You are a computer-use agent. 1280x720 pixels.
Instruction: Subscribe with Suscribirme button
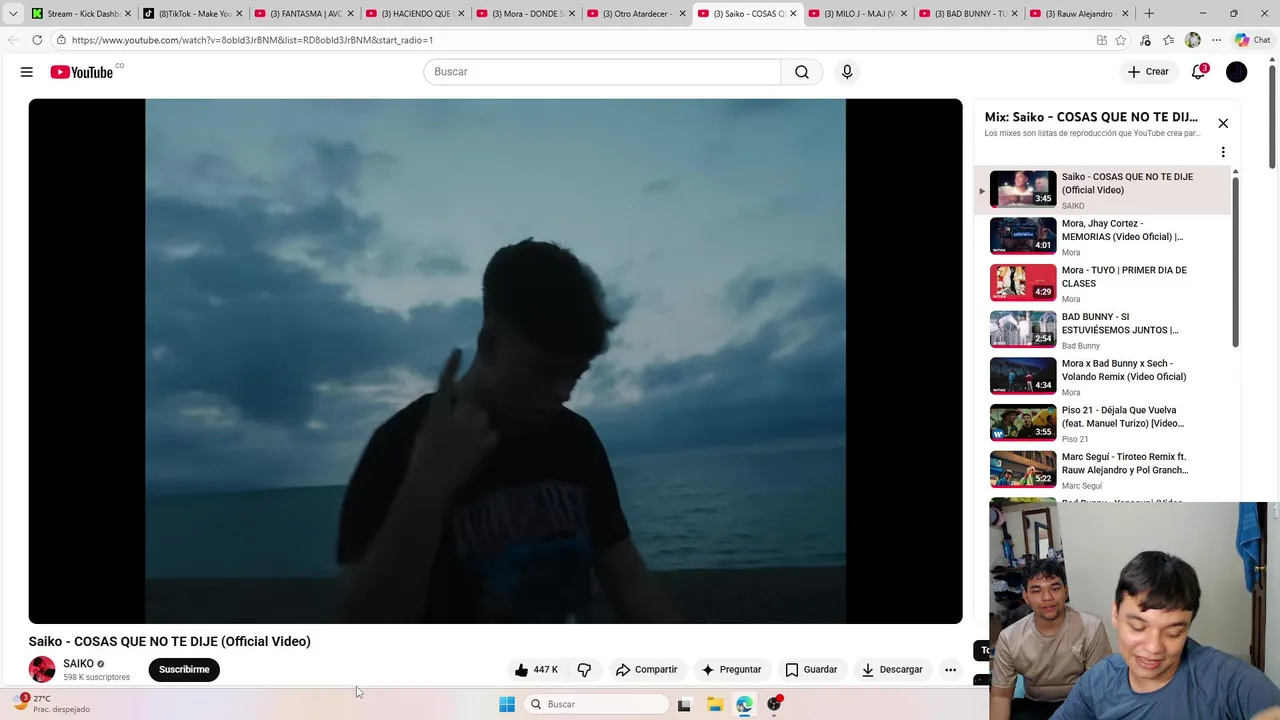pyautogui.click(x=184, y=670)
